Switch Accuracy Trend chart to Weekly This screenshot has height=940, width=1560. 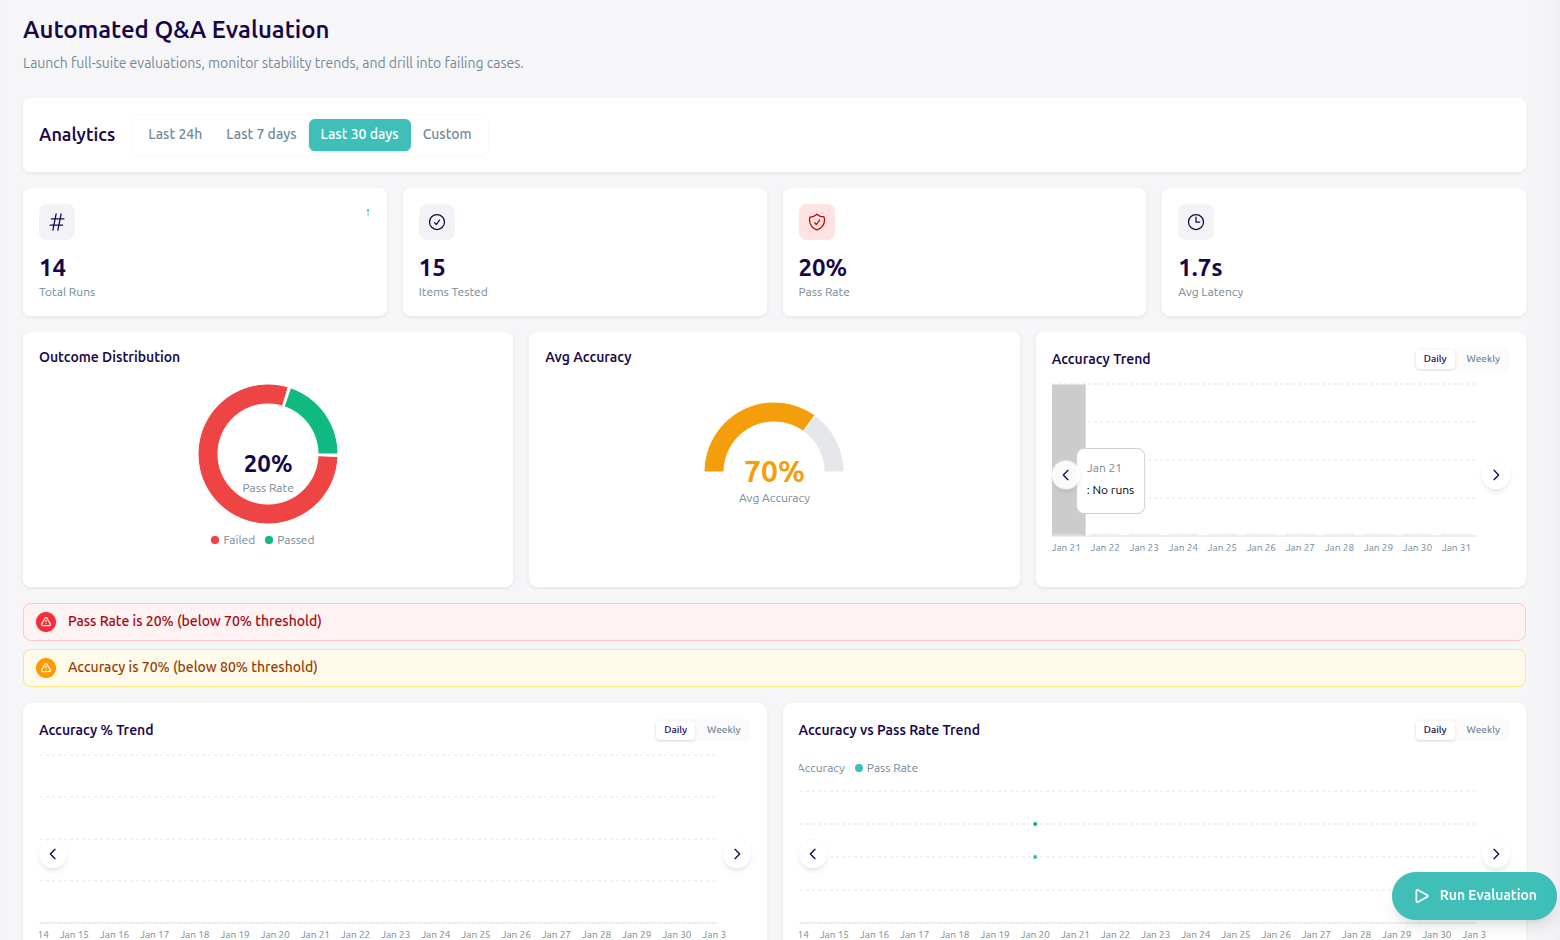(x=1482, y=359)
